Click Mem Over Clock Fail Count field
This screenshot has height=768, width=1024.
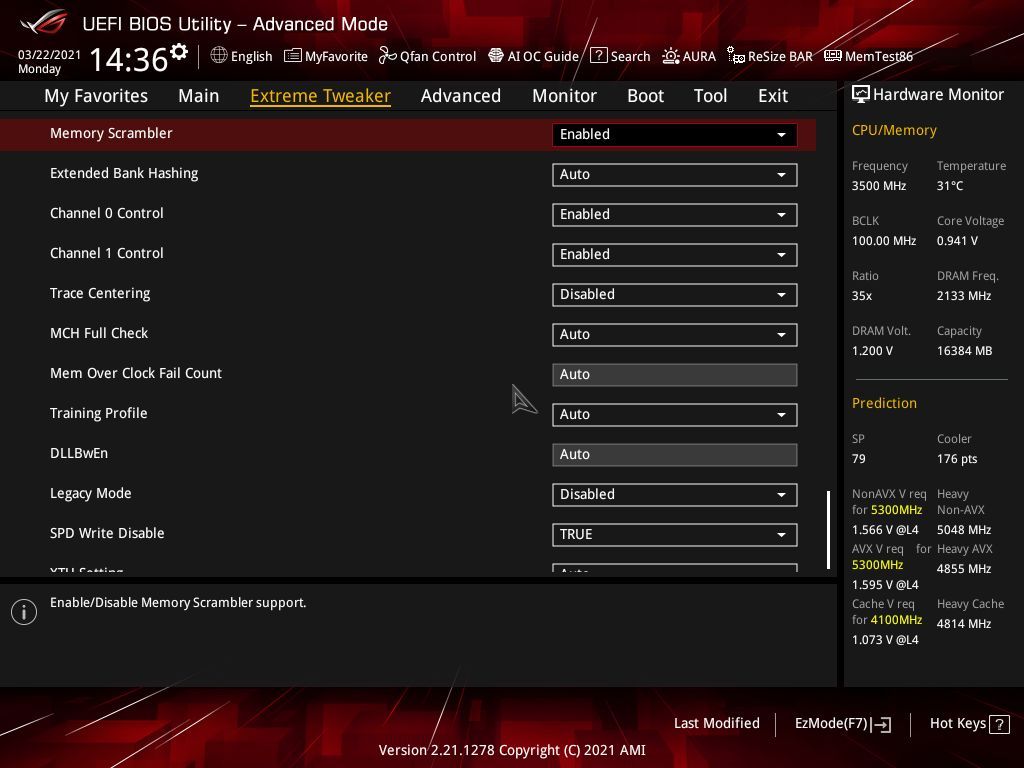coord(675,375)
